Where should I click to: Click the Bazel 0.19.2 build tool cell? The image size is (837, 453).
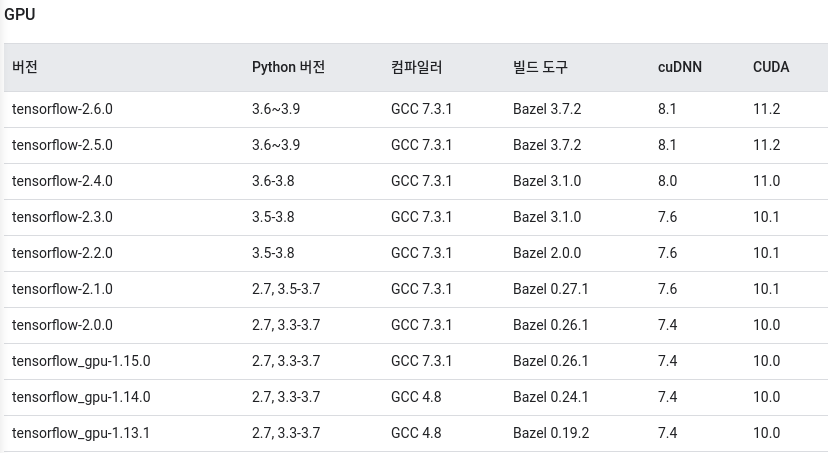[x=551, y=433]
